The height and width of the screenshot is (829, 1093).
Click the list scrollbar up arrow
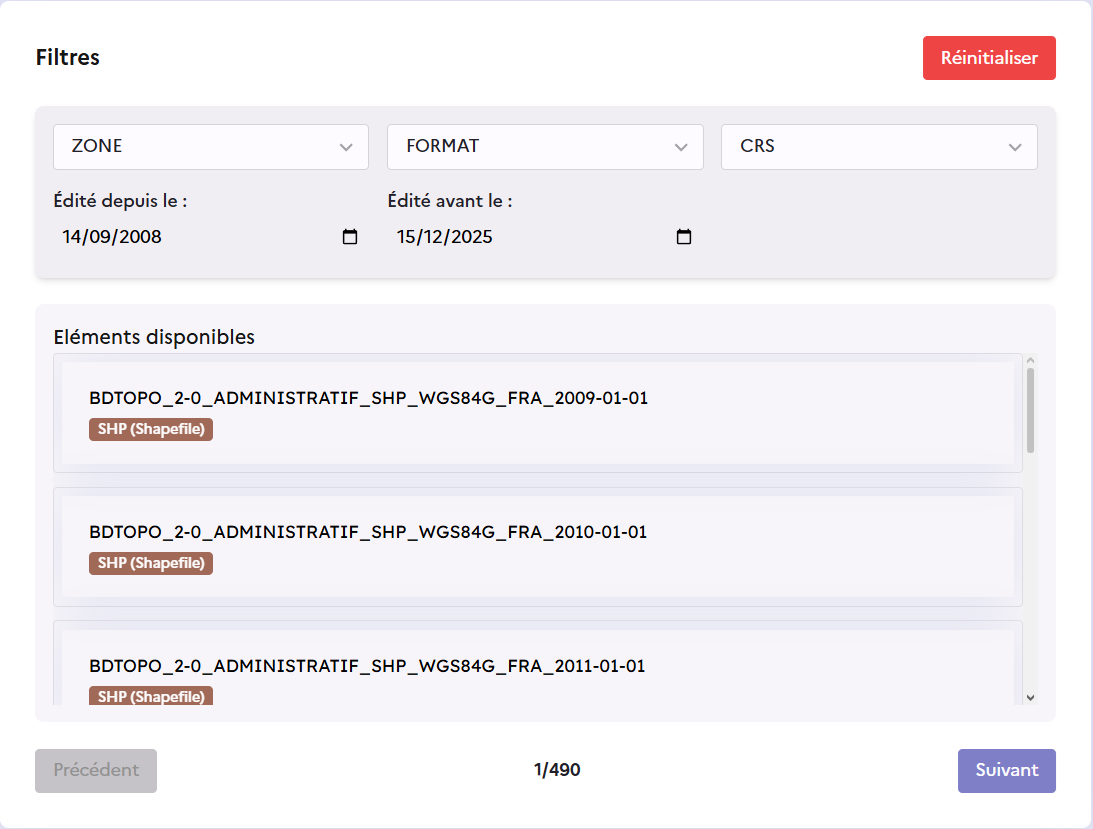(x=1030, y=361)
